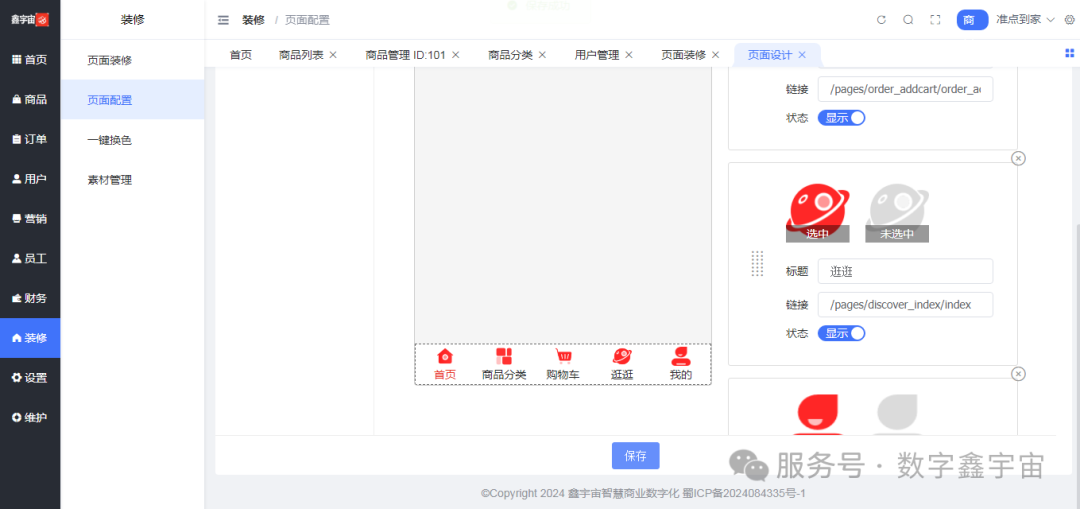The image size is (1080, 509).
Task: Open 用户 in the dark sidebar
Action: pyautogui.click(x=30, y=179)
